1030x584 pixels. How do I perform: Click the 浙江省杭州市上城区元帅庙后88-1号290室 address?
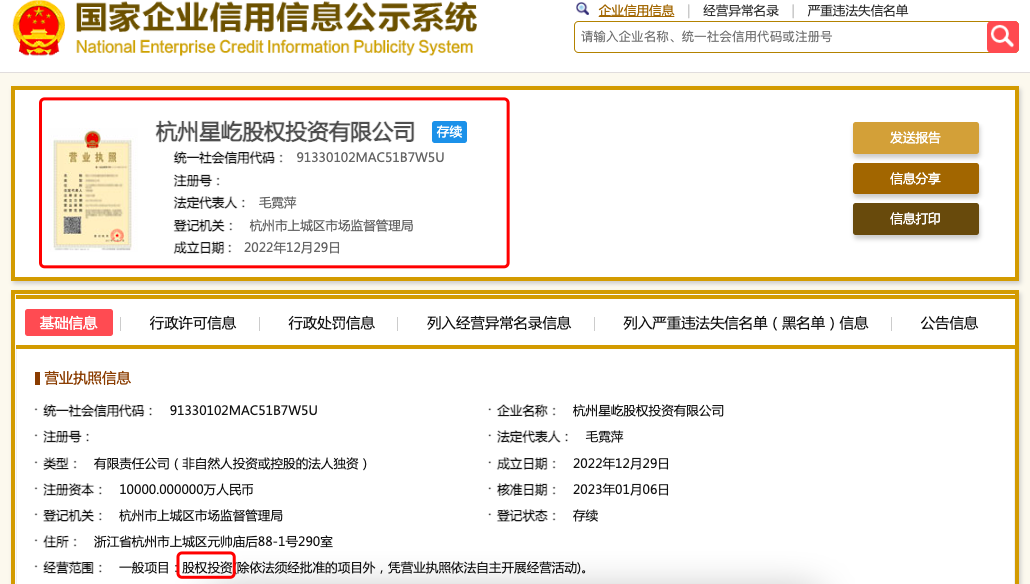click(213, 542)
